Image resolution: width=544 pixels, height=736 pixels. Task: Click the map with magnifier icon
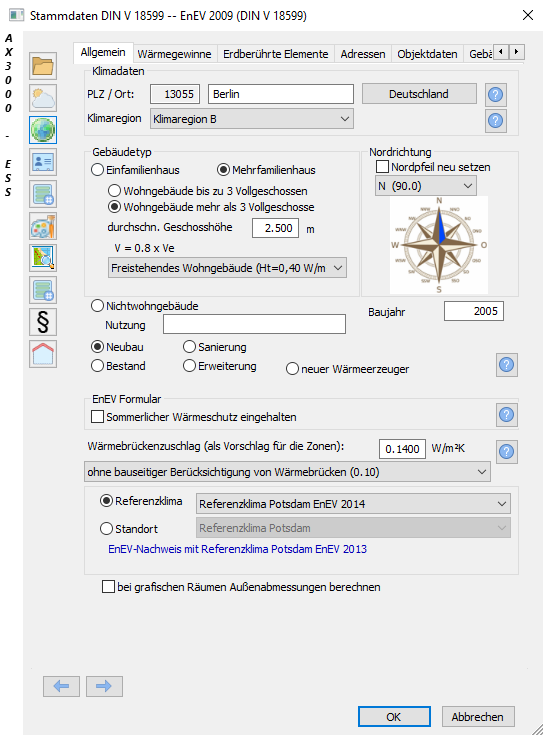click(x=43, y=258)
